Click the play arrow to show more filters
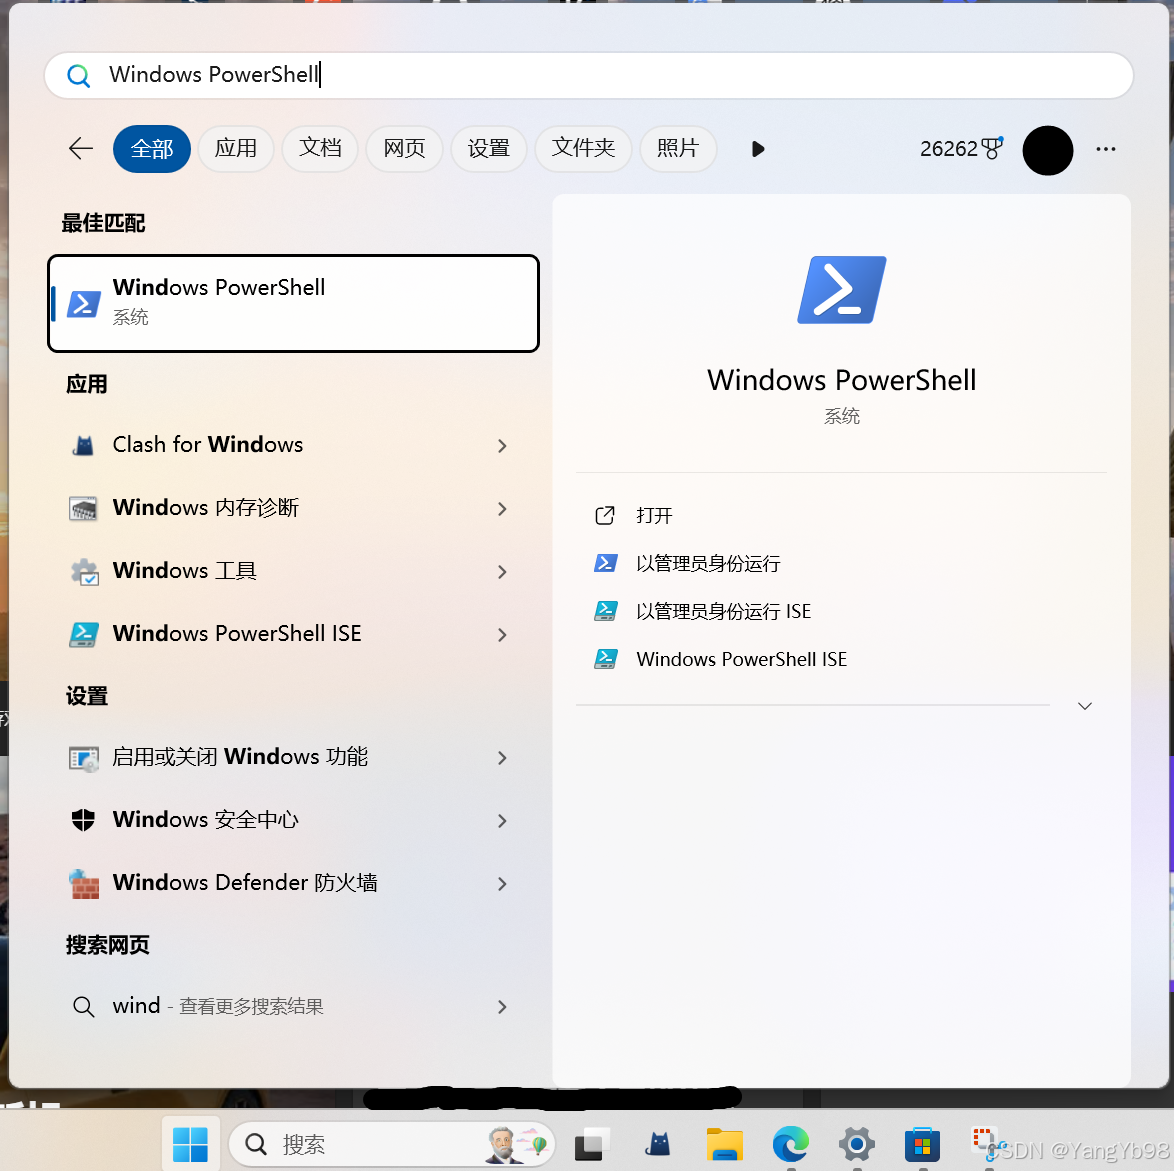The height and width of the screenshot is (1171, 1174). coord(758,149)
